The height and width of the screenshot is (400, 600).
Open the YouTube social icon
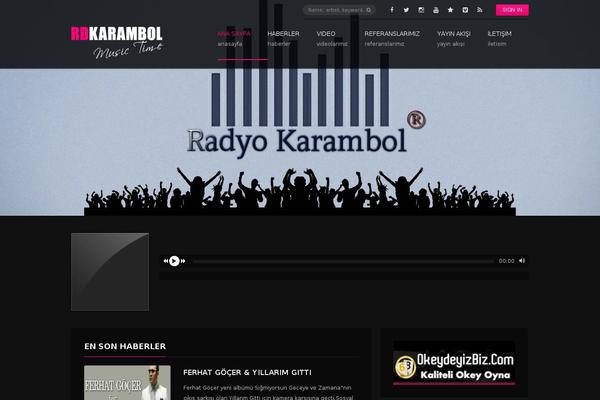436,10
